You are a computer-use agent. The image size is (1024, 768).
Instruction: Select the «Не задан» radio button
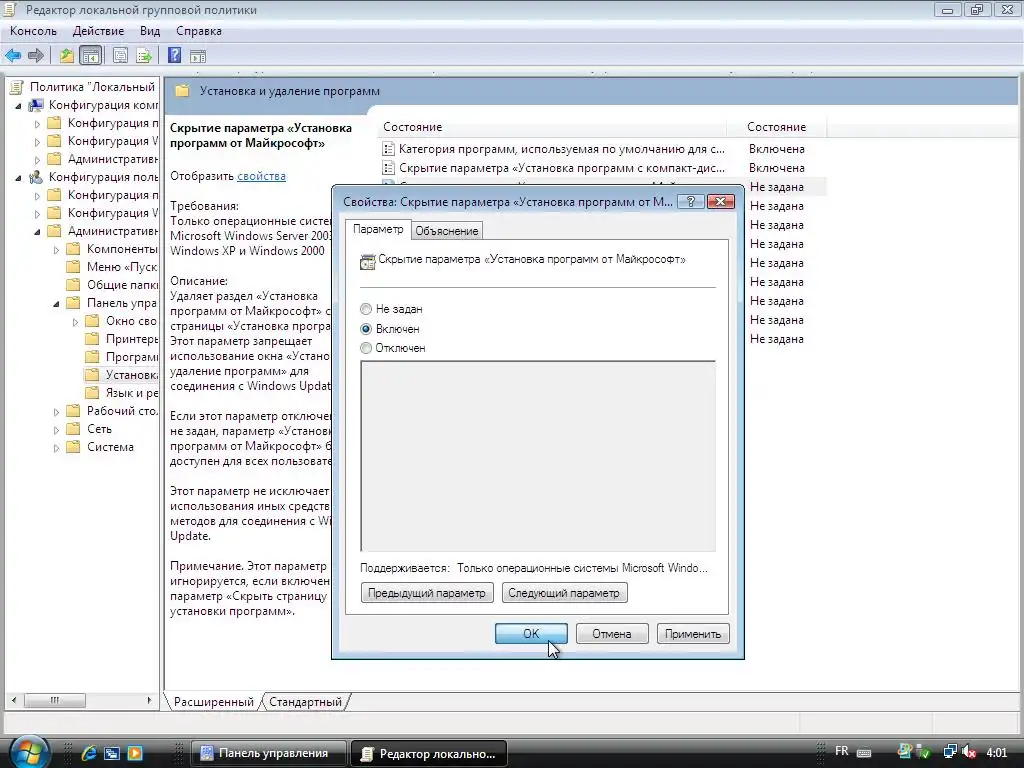366,309
